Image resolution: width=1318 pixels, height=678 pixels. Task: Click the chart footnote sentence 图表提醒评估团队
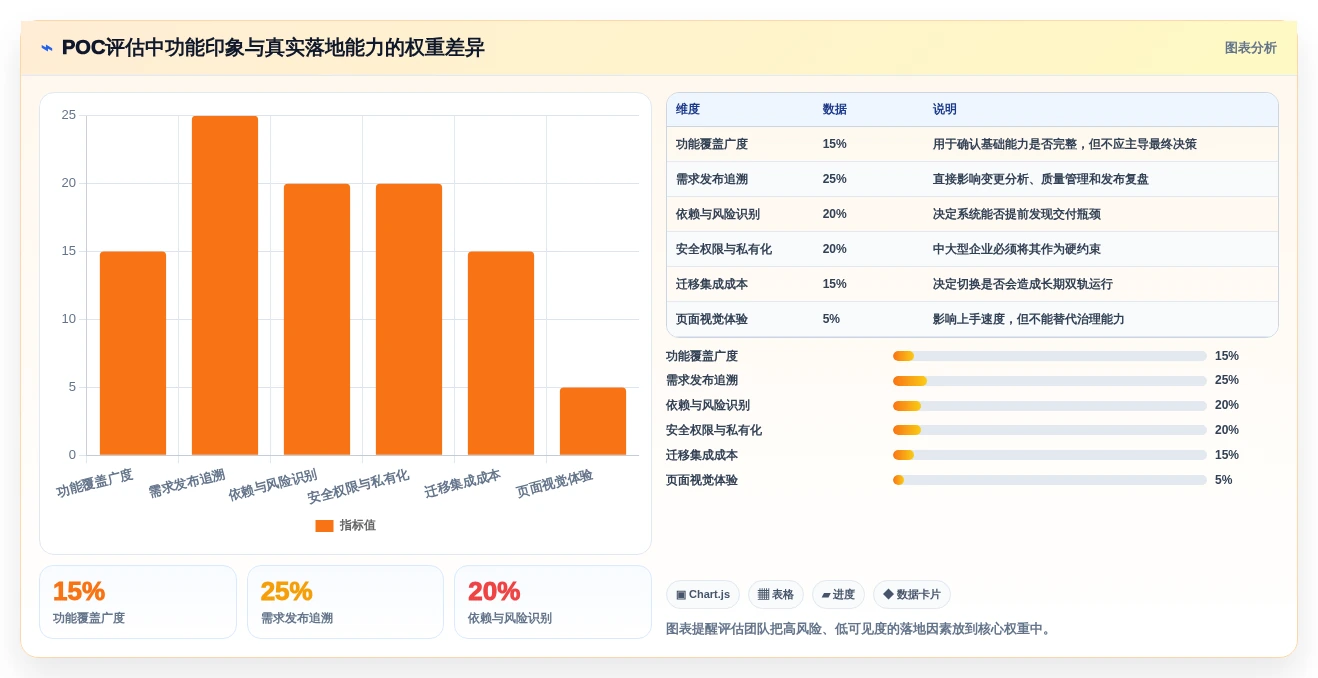(x=861, y=629)
